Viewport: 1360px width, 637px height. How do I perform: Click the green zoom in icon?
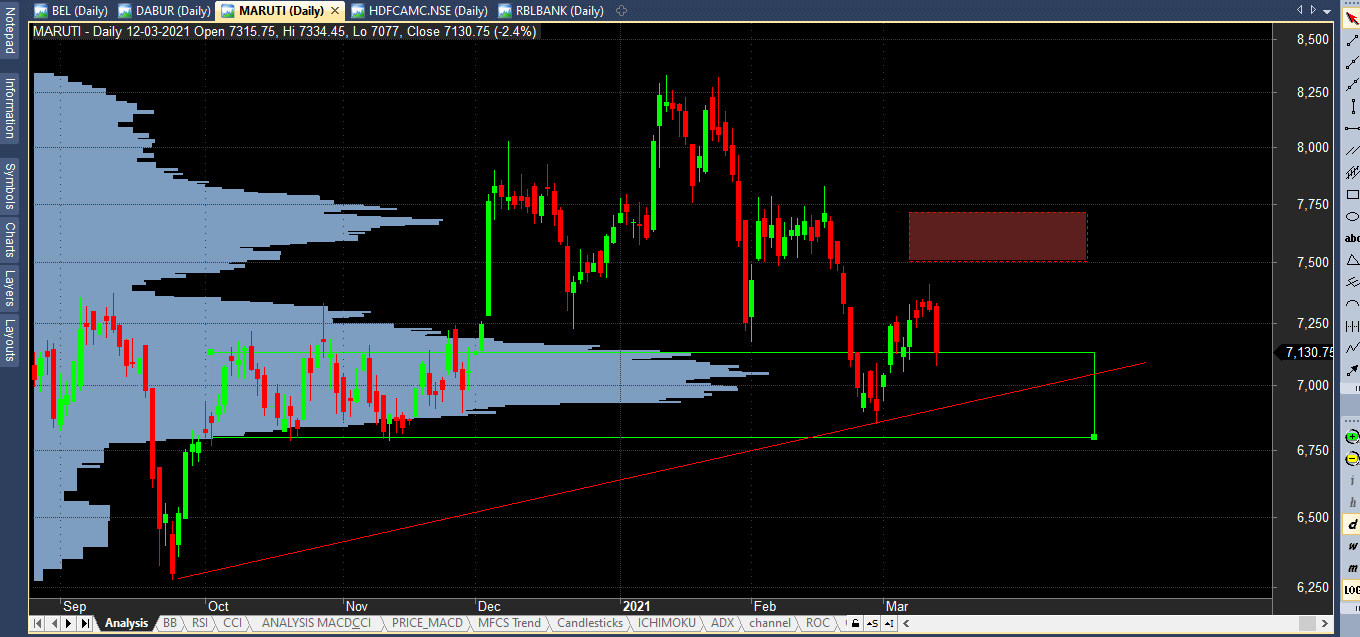coord(1352,436)
